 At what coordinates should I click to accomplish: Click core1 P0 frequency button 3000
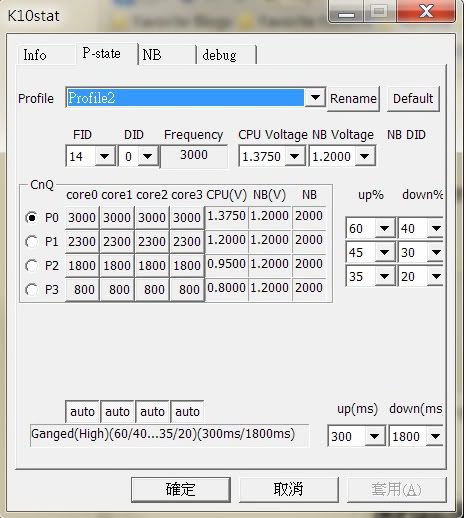tap(117, 218)
